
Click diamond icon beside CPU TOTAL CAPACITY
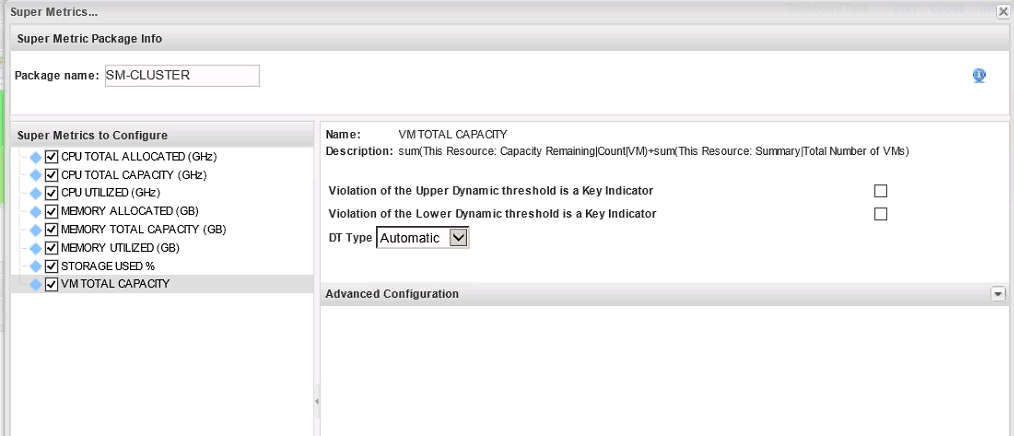point(36,175)
